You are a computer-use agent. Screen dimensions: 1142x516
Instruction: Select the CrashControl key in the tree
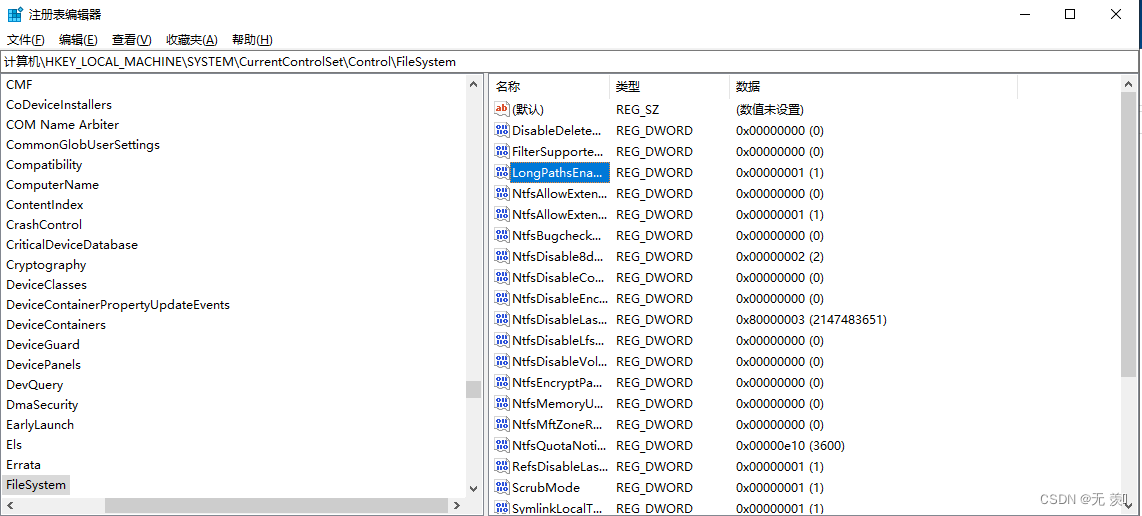tap(44, 225)
